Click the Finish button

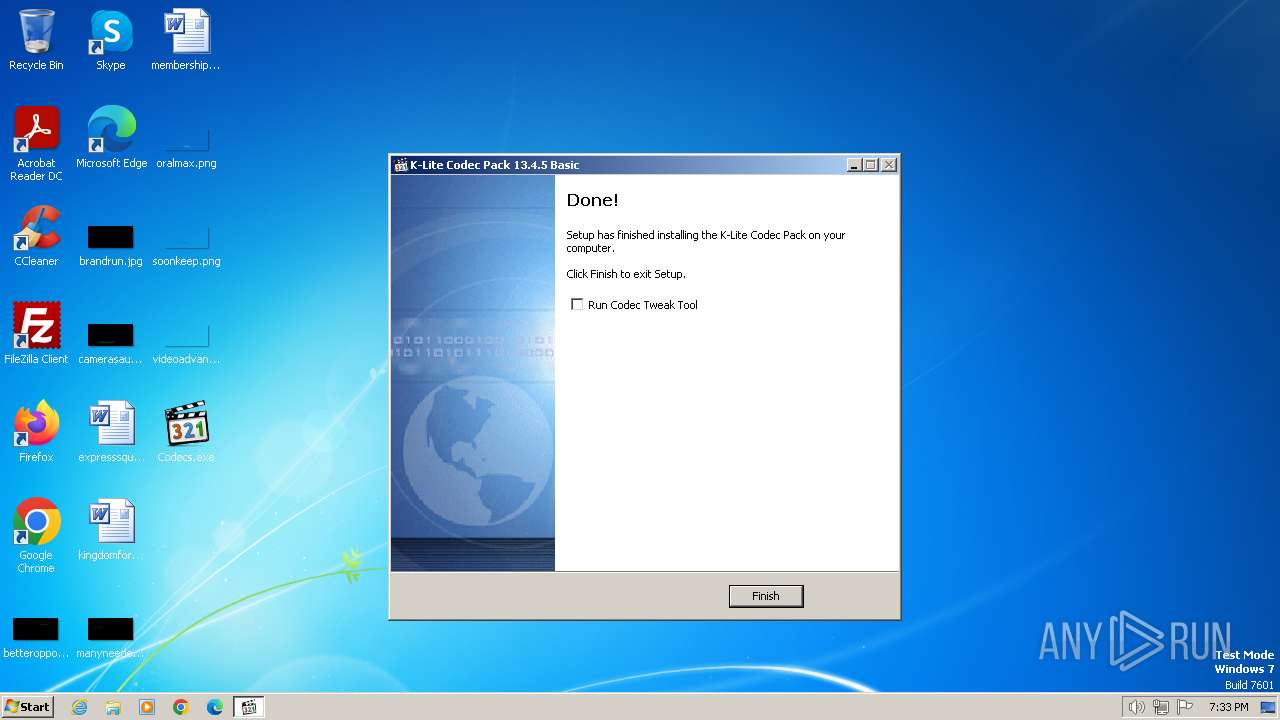tap(766, 596)
